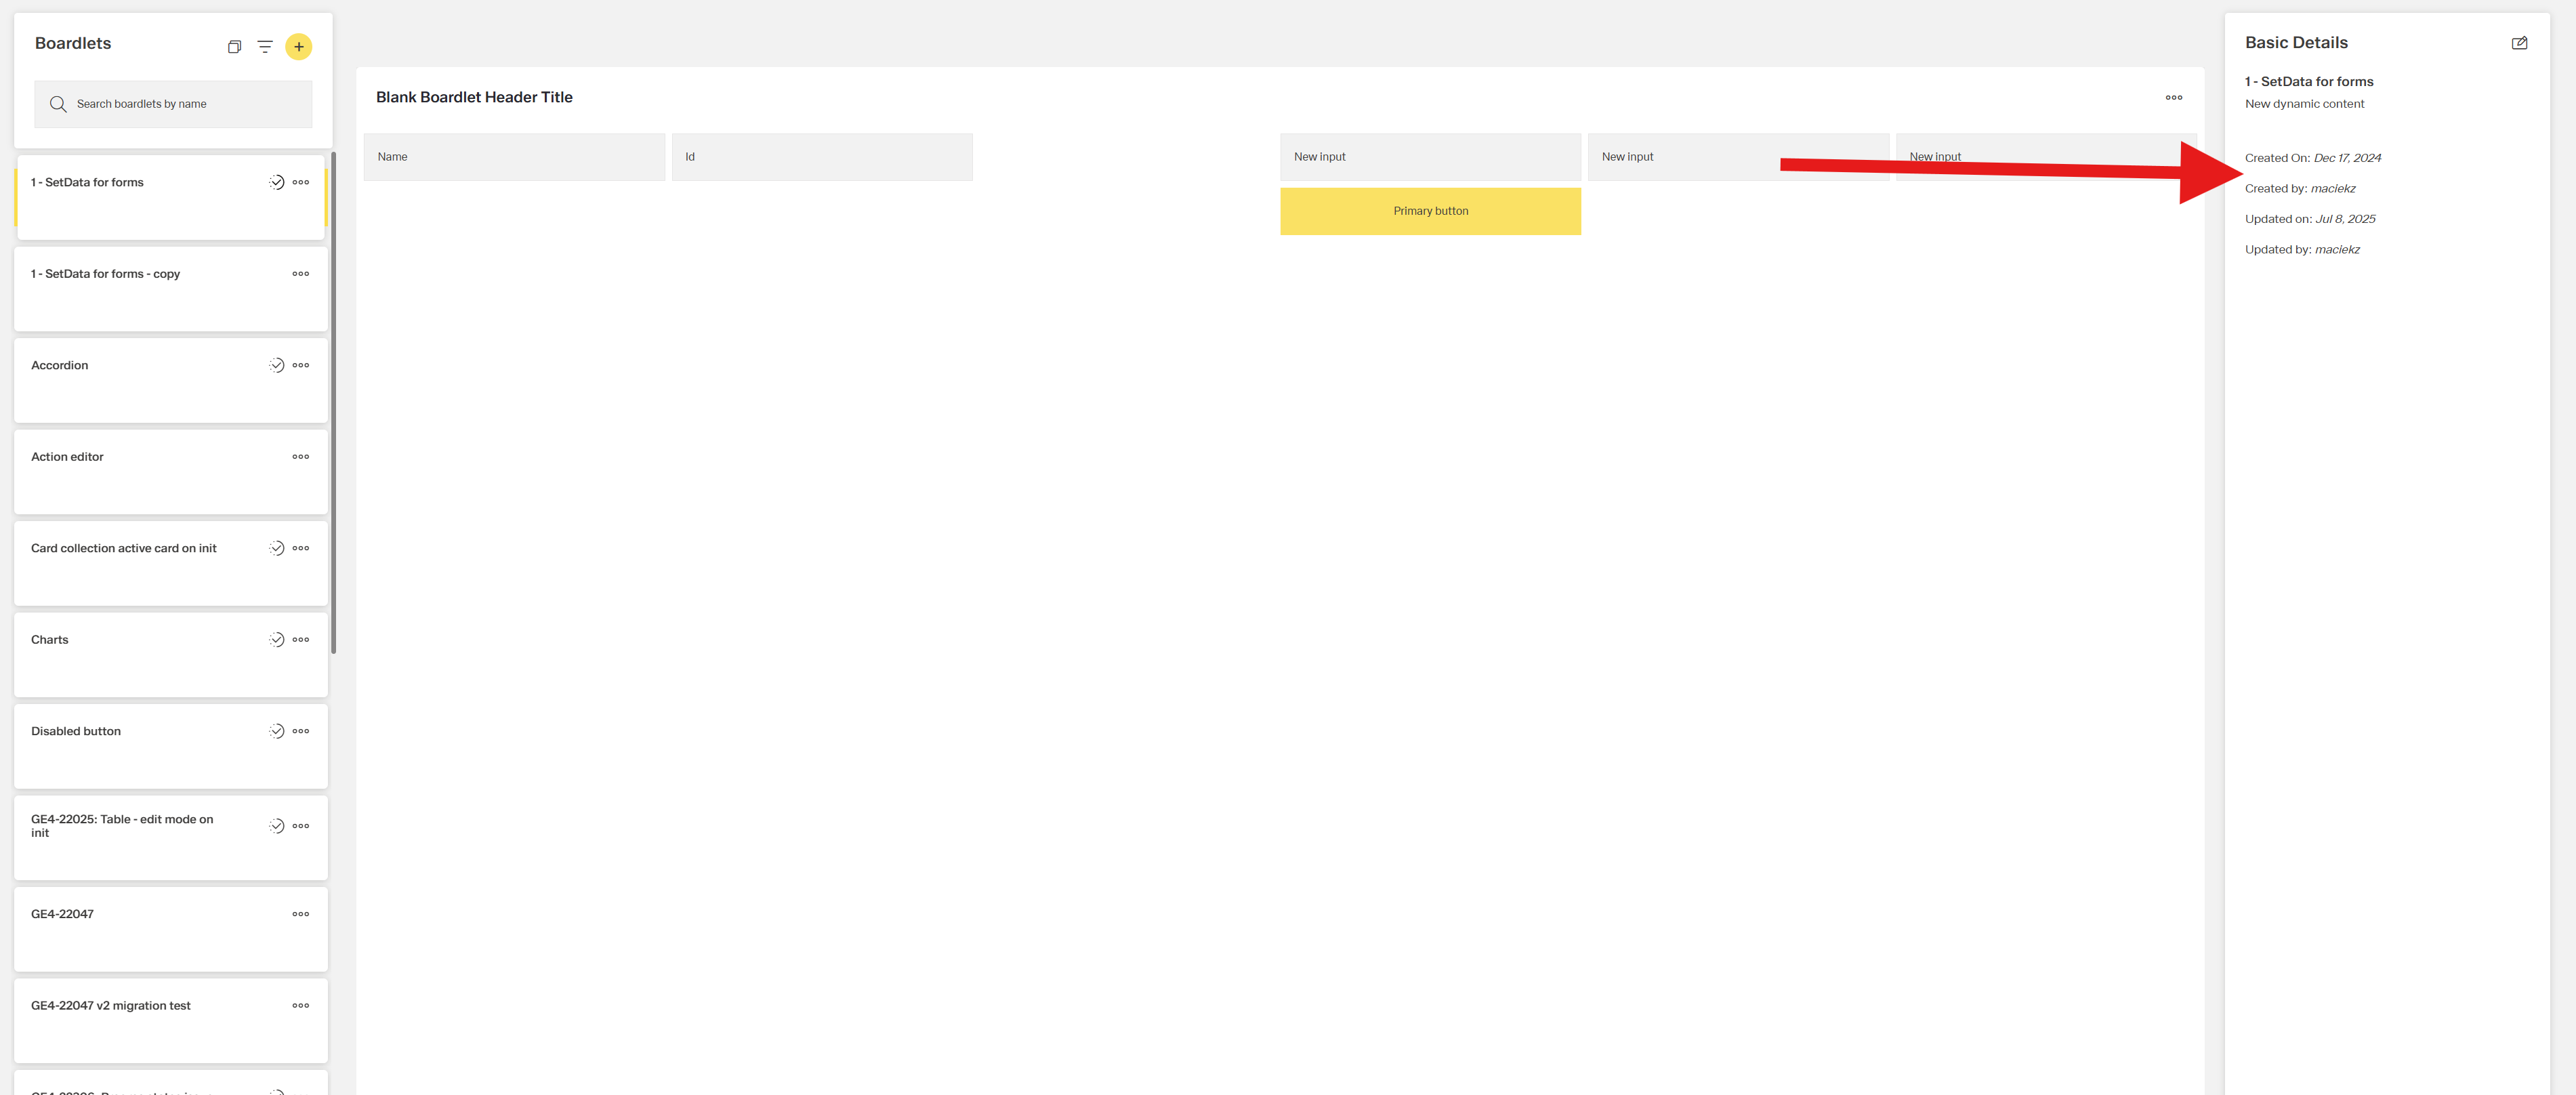Click the search magnifier icon in Boardlets panel
Image resolution: width=2576 pixels, height=1095 pixels.
[58, 103]
